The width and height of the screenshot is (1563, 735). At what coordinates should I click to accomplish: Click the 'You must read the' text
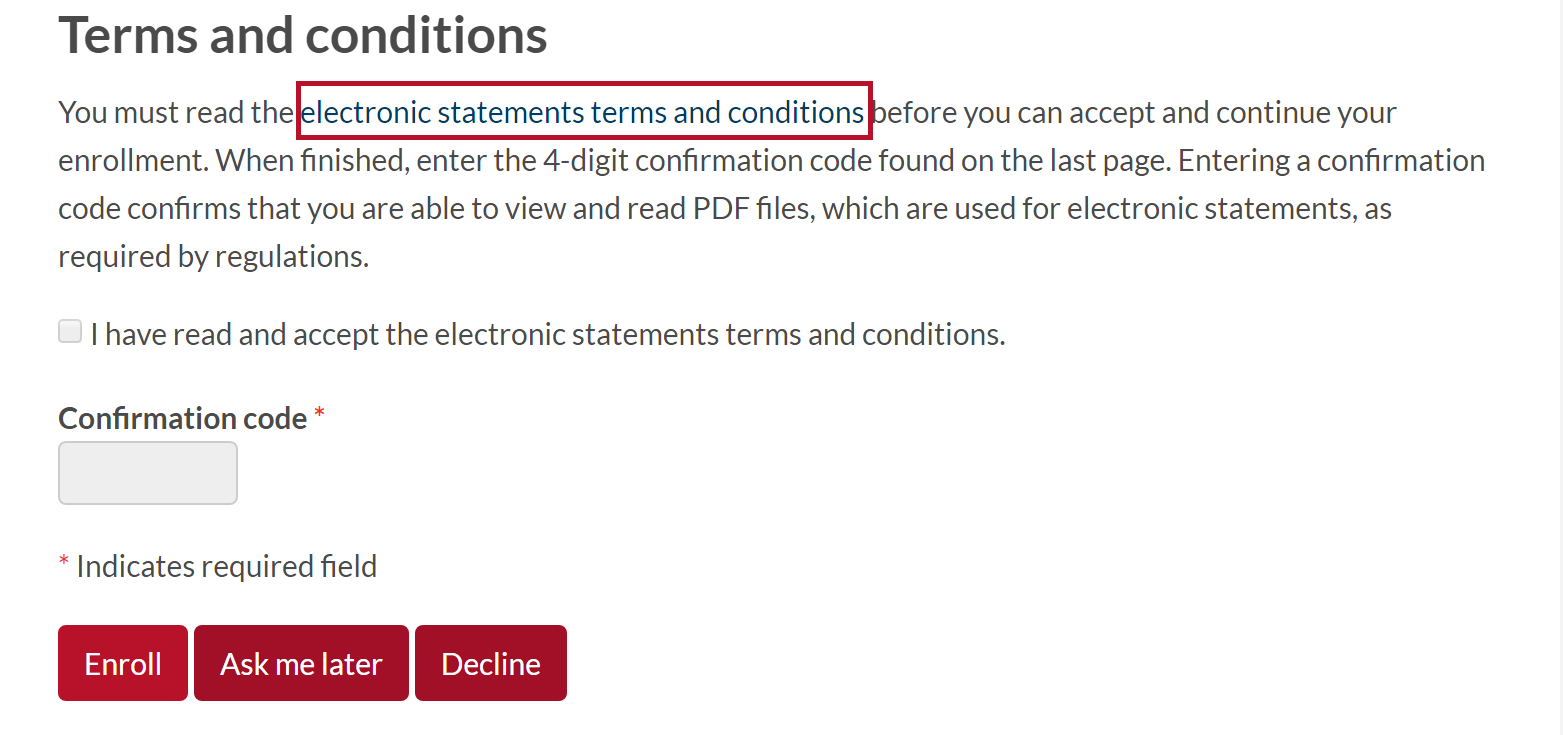(176, 113)
